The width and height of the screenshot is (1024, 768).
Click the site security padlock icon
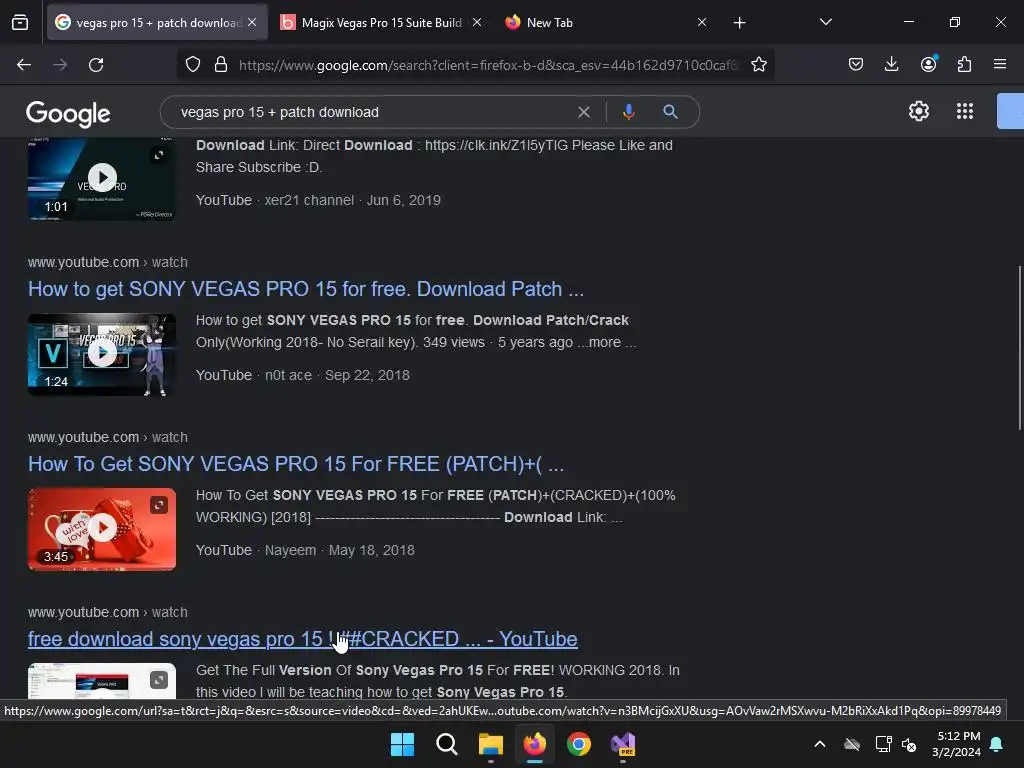coord(221,65)
